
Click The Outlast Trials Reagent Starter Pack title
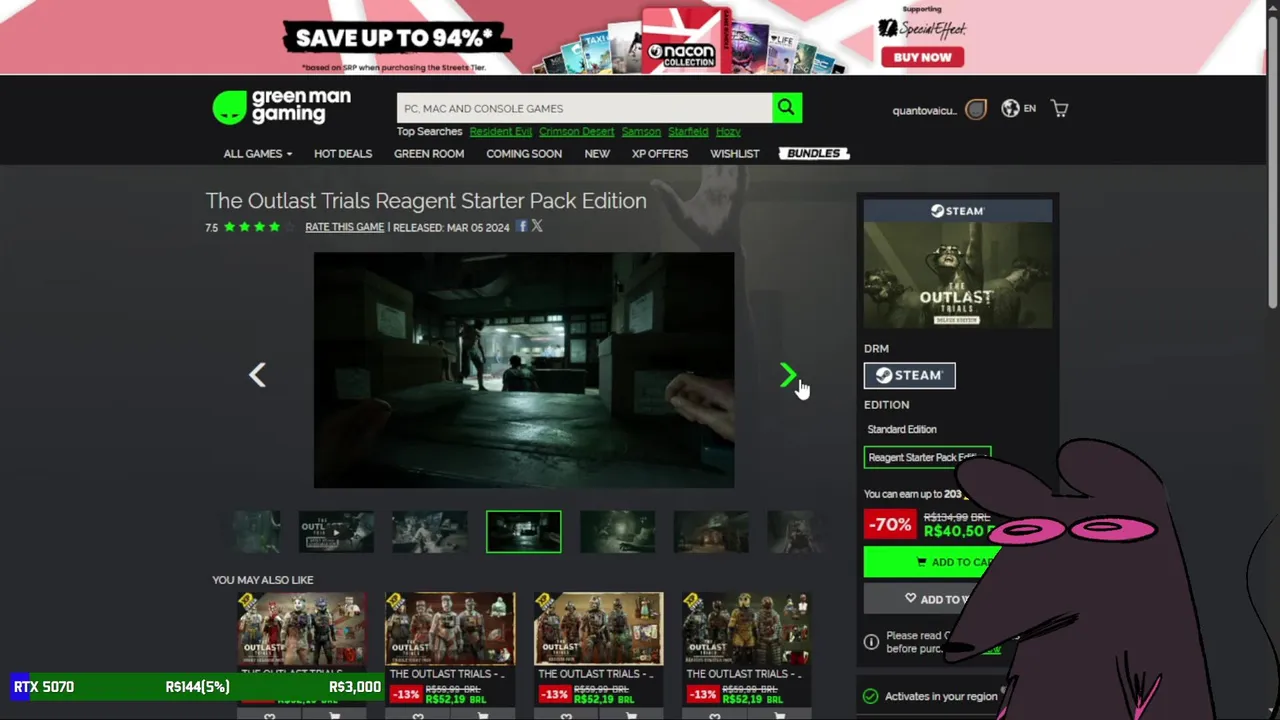(426, 201)
